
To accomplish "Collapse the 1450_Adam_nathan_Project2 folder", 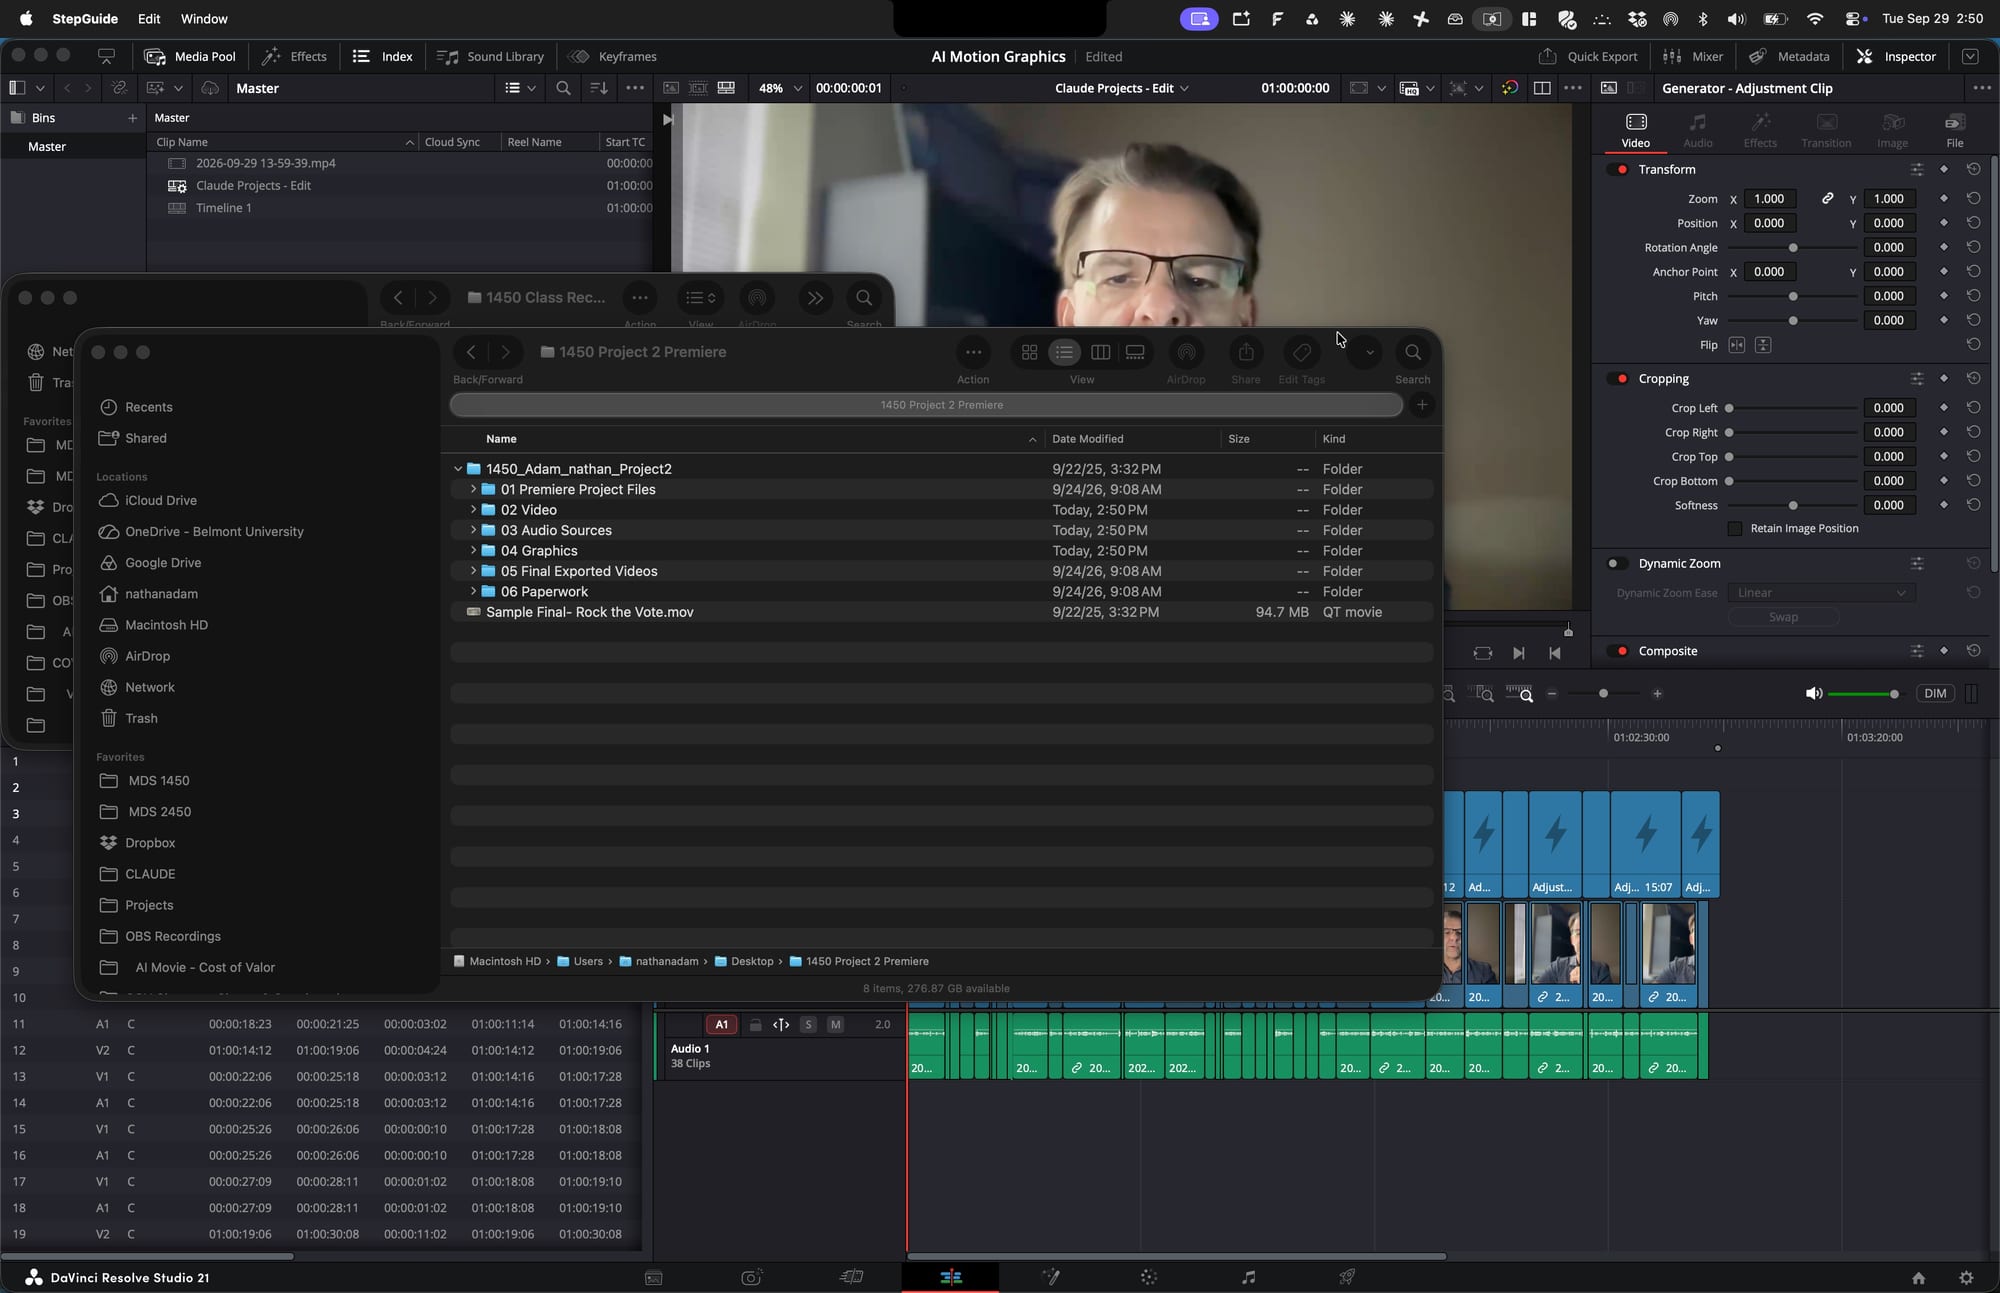I will [458, 468].
